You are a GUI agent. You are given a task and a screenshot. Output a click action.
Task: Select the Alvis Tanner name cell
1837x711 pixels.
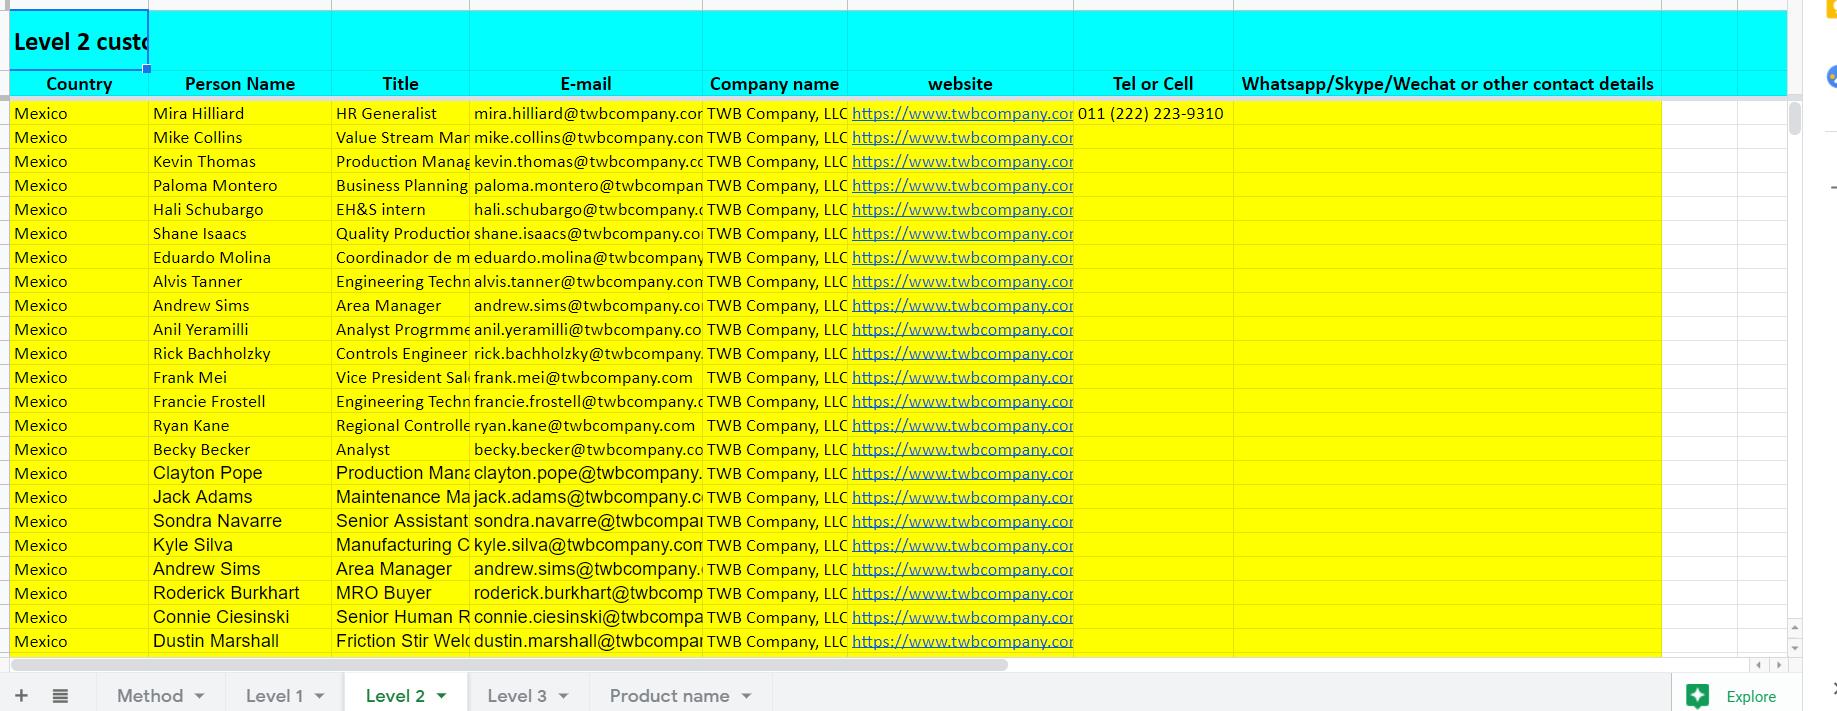tap(240, 281)
